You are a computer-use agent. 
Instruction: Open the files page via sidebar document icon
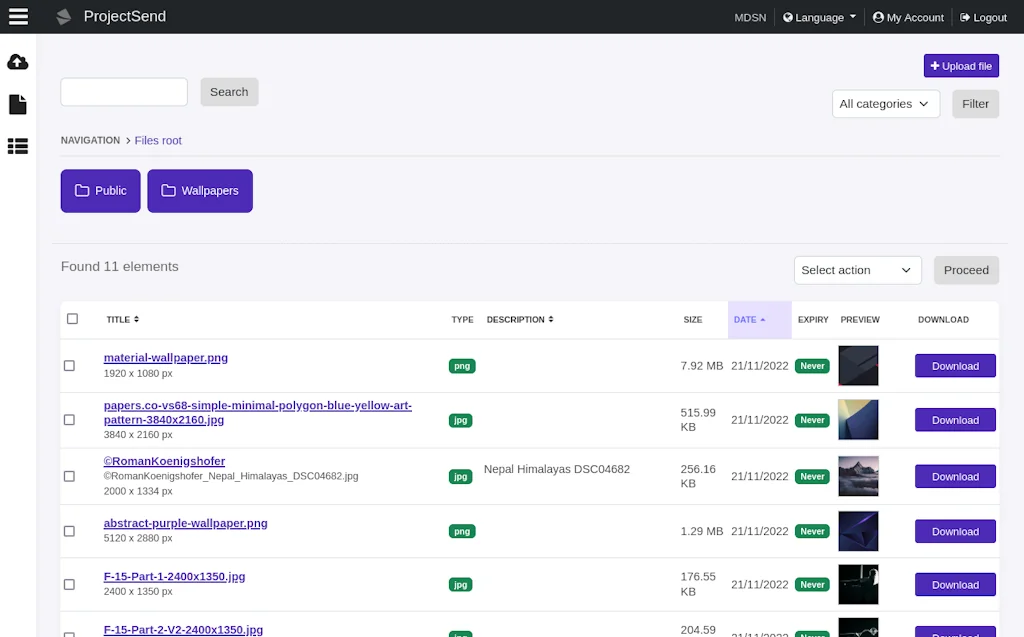pyautogui.click(x=17, y=104)
